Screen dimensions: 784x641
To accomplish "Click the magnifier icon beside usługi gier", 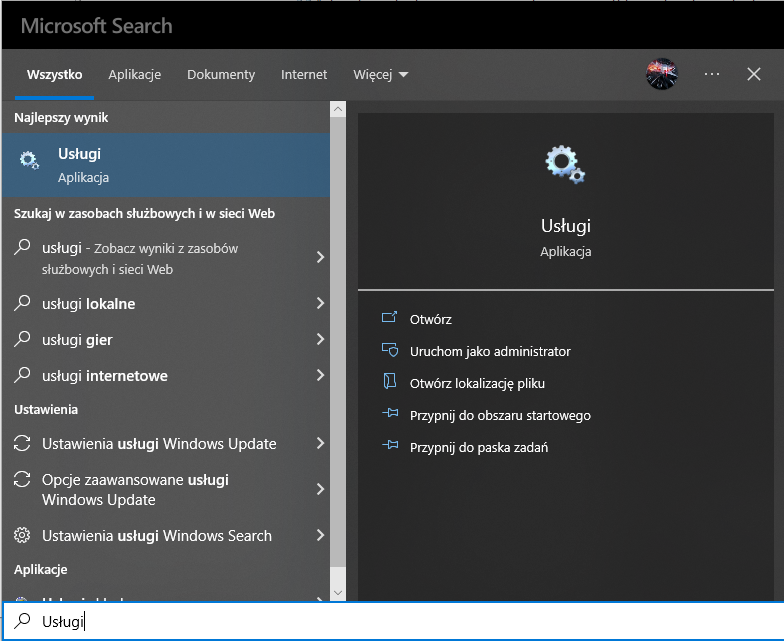I will [22, 339].
